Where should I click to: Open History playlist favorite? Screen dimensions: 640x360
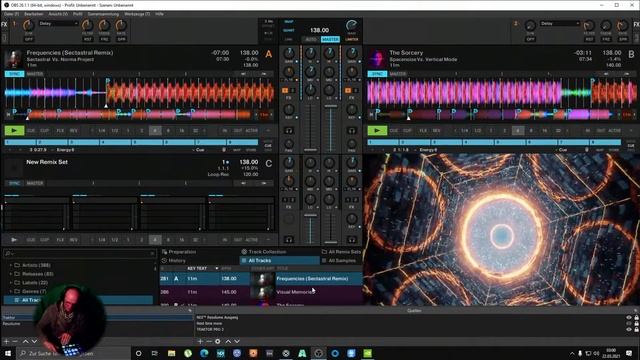pos(174,260)
